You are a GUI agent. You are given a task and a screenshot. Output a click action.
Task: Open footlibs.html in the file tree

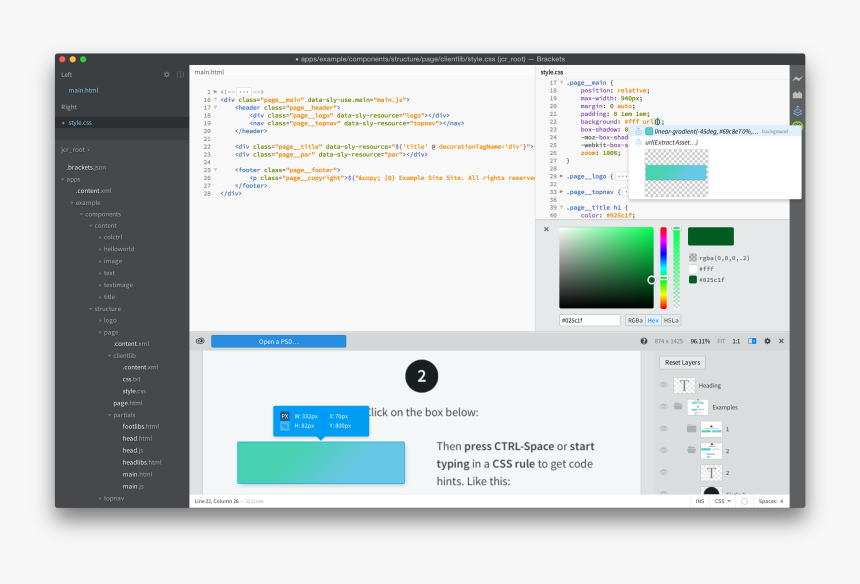click(140, 427)
